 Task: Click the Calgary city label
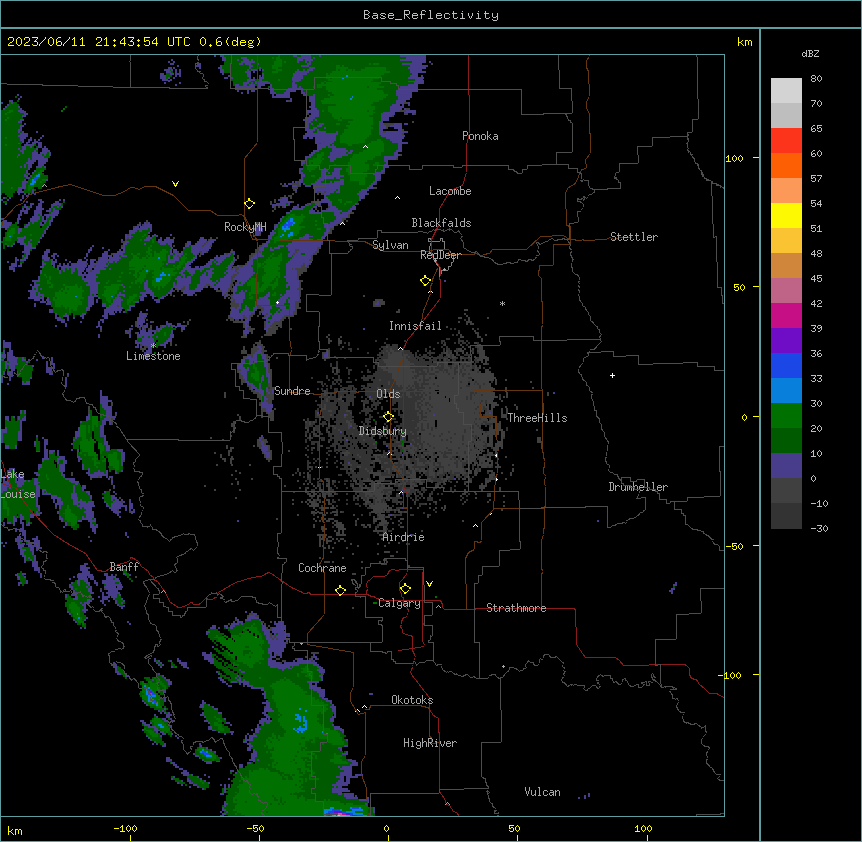tap(400, 603)
